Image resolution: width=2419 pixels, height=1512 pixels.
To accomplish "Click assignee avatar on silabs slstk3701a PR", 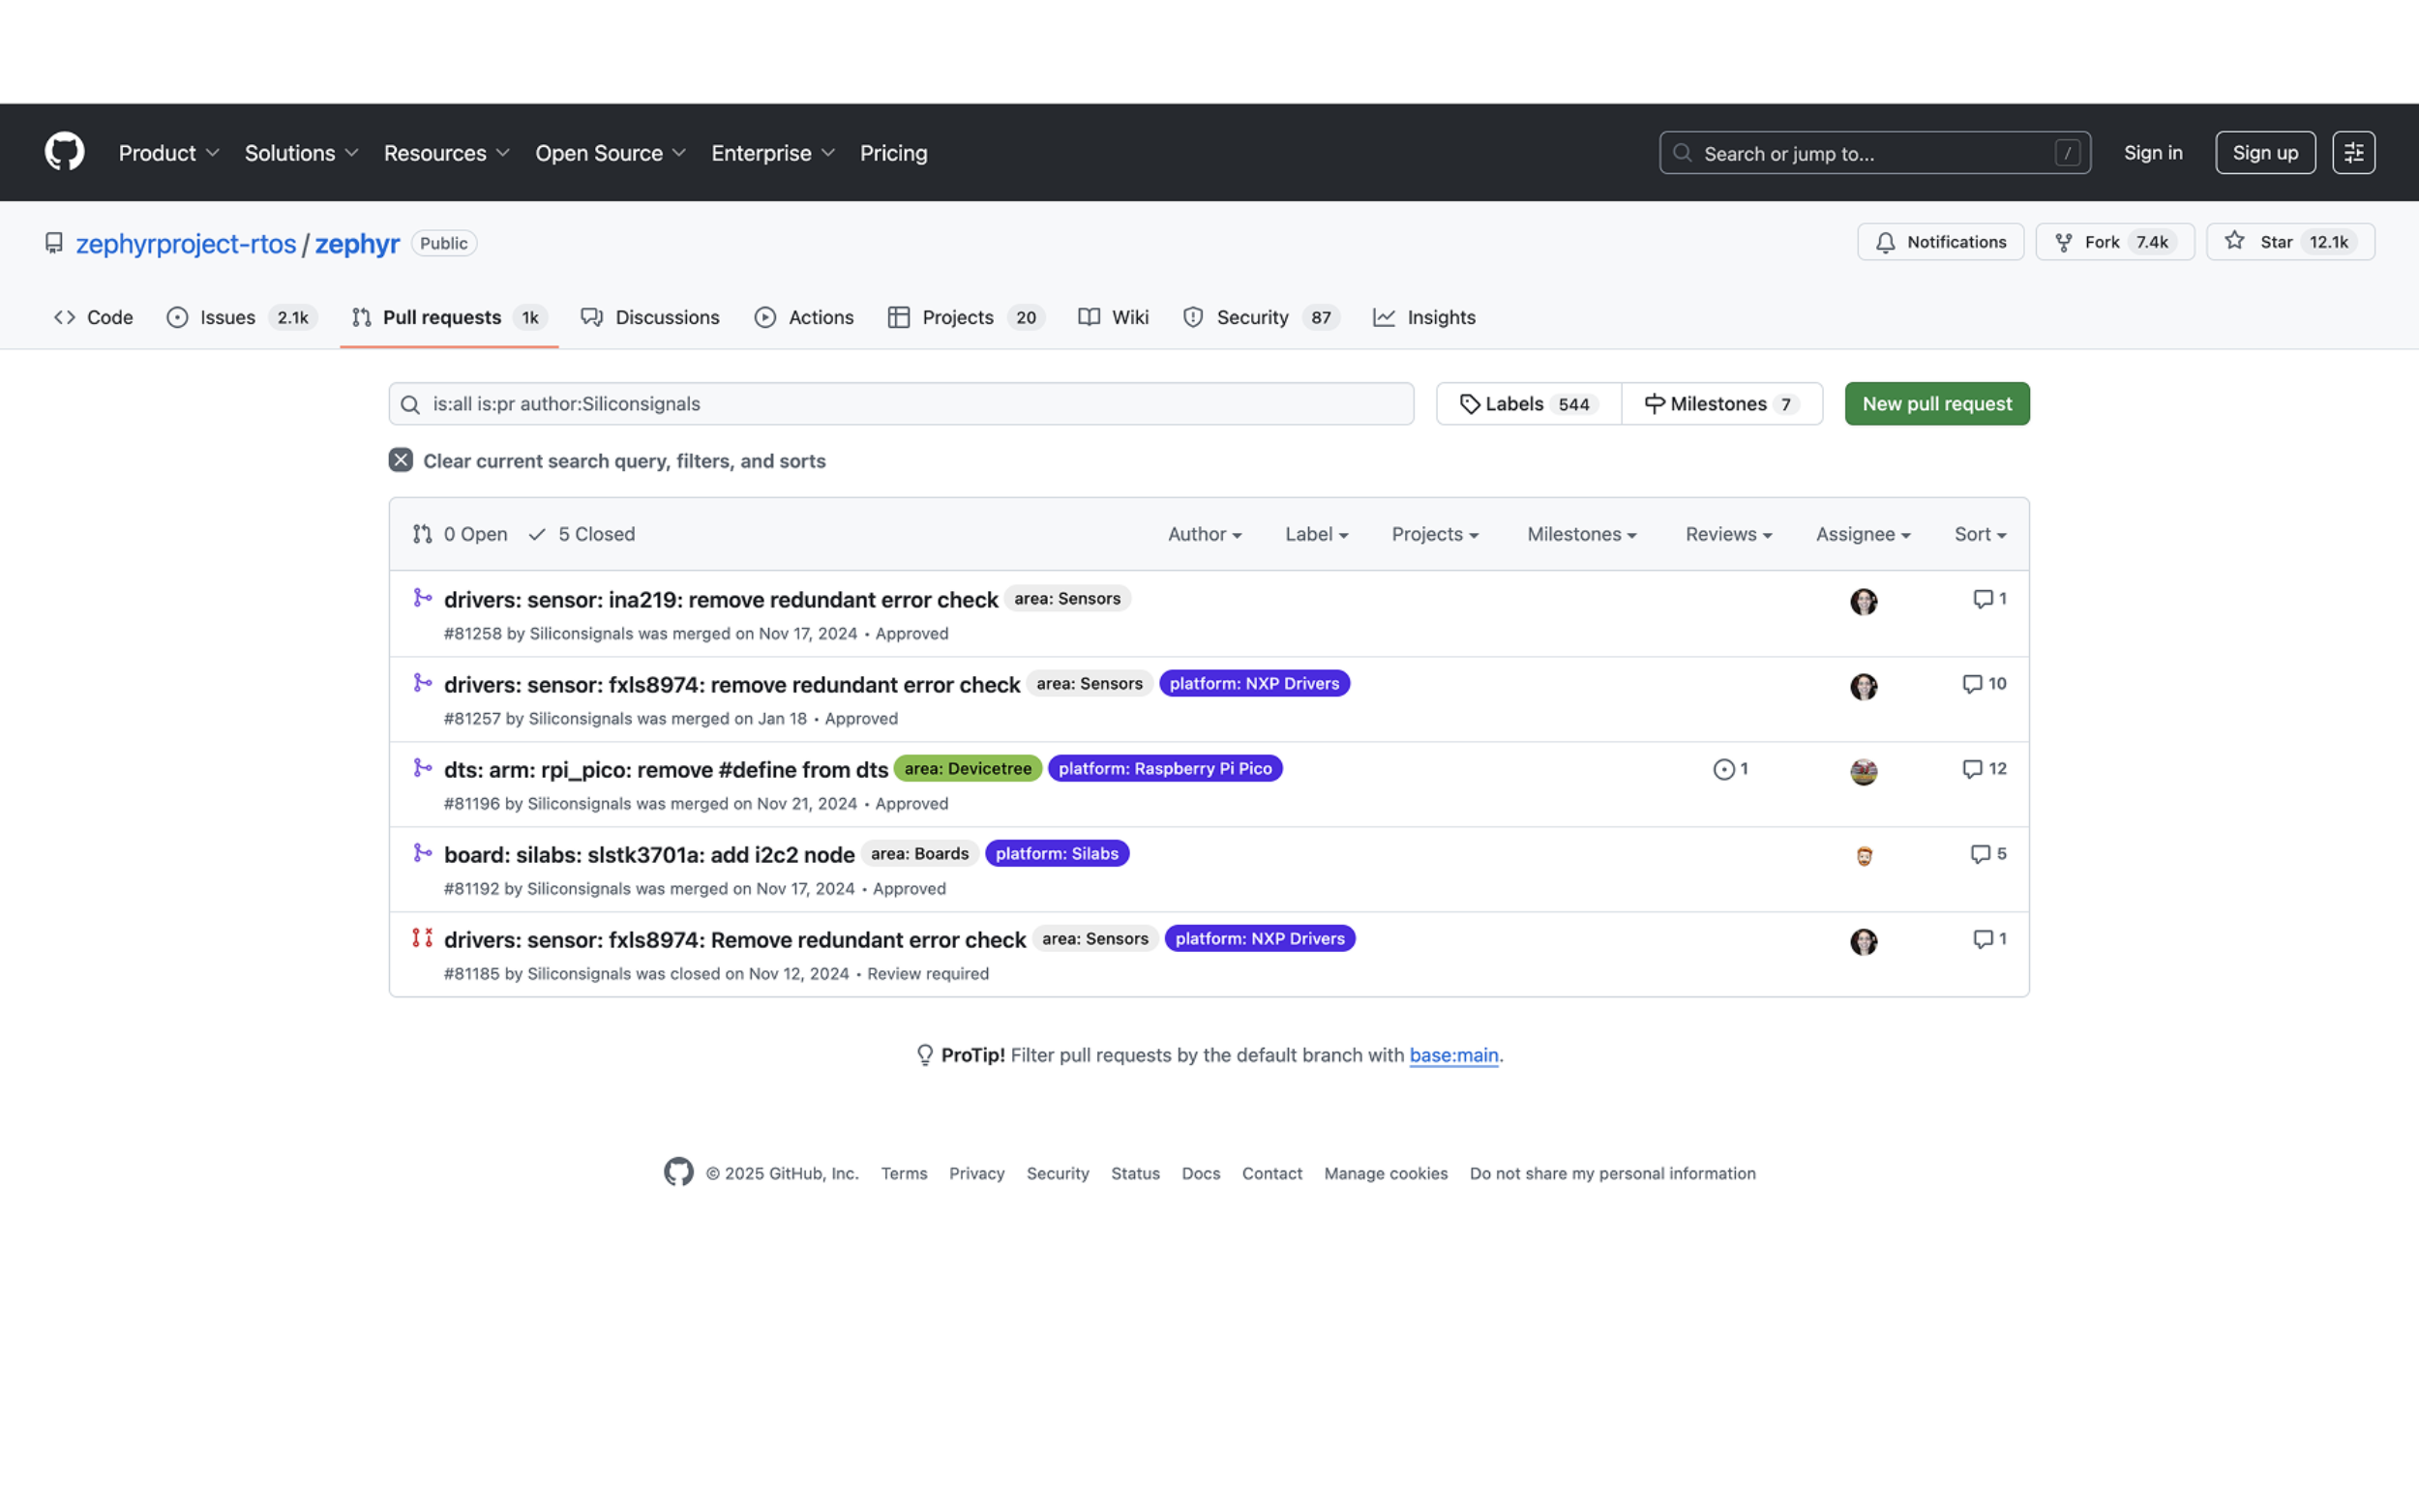I will pyautogui.click(x=1863, y=856).
